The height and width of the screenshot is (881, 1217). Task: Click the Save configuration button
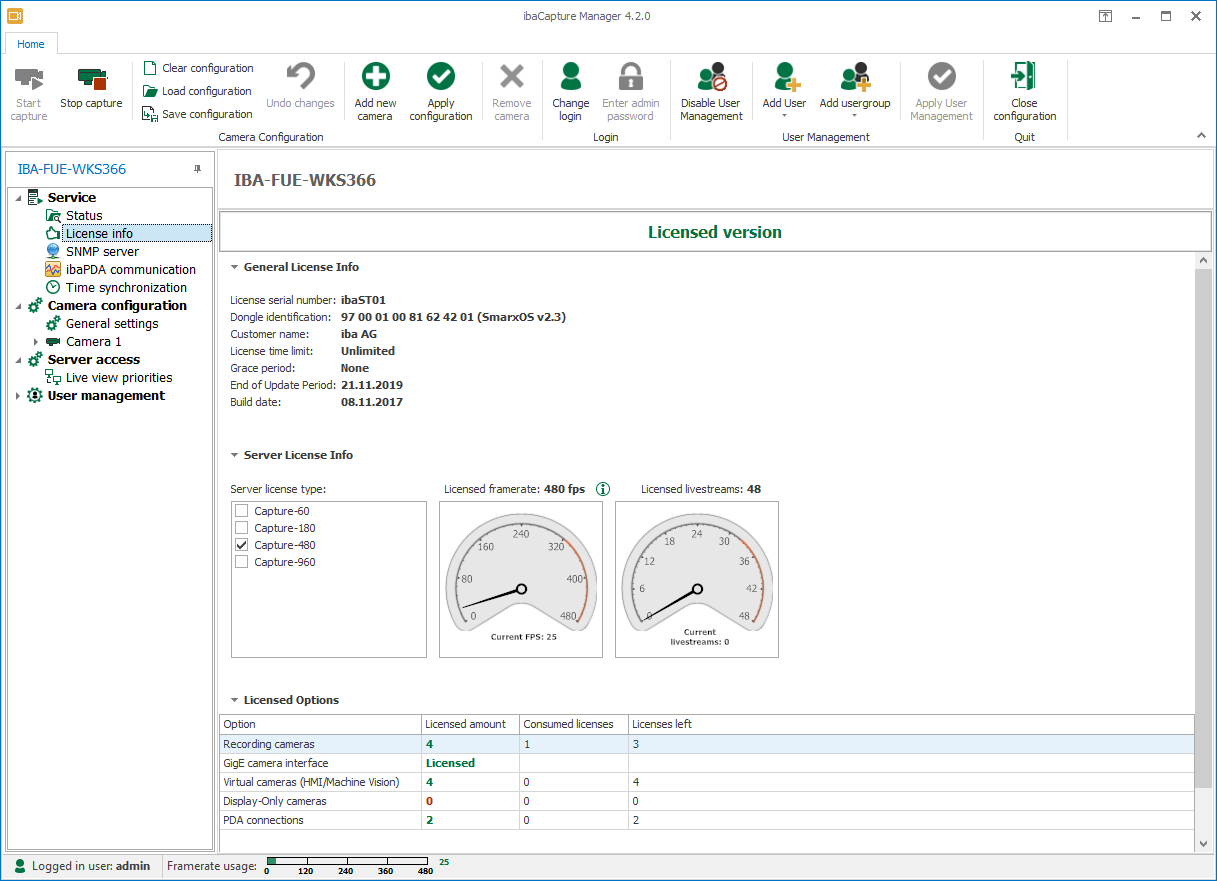197,114
